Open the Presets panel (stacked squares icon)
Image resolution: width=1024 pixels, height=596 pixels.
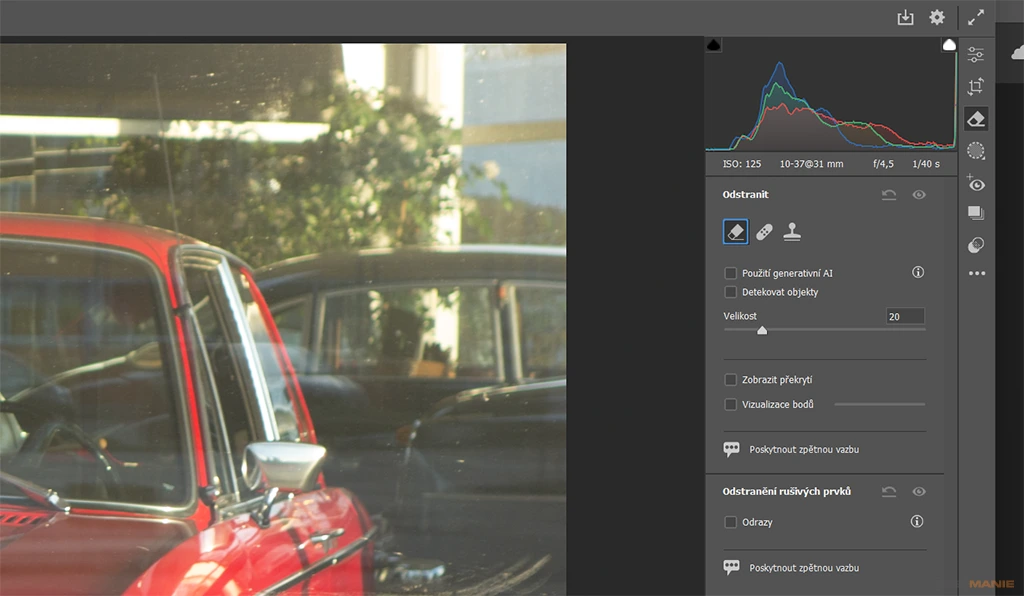click(977, 212)
